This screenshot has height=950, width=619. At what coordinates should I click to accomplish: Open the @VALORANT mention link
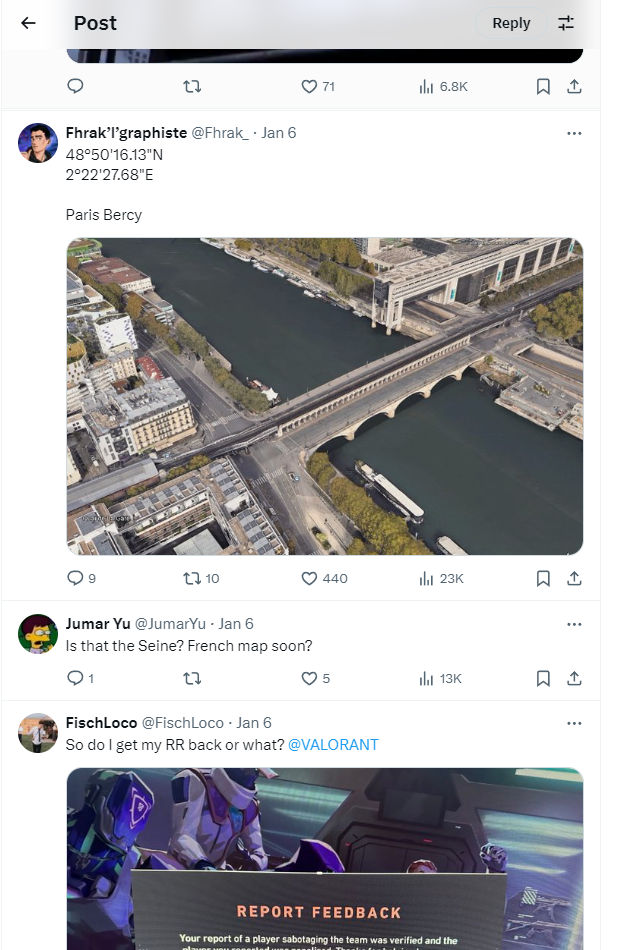pyautogui.click(x=334, y=745)
